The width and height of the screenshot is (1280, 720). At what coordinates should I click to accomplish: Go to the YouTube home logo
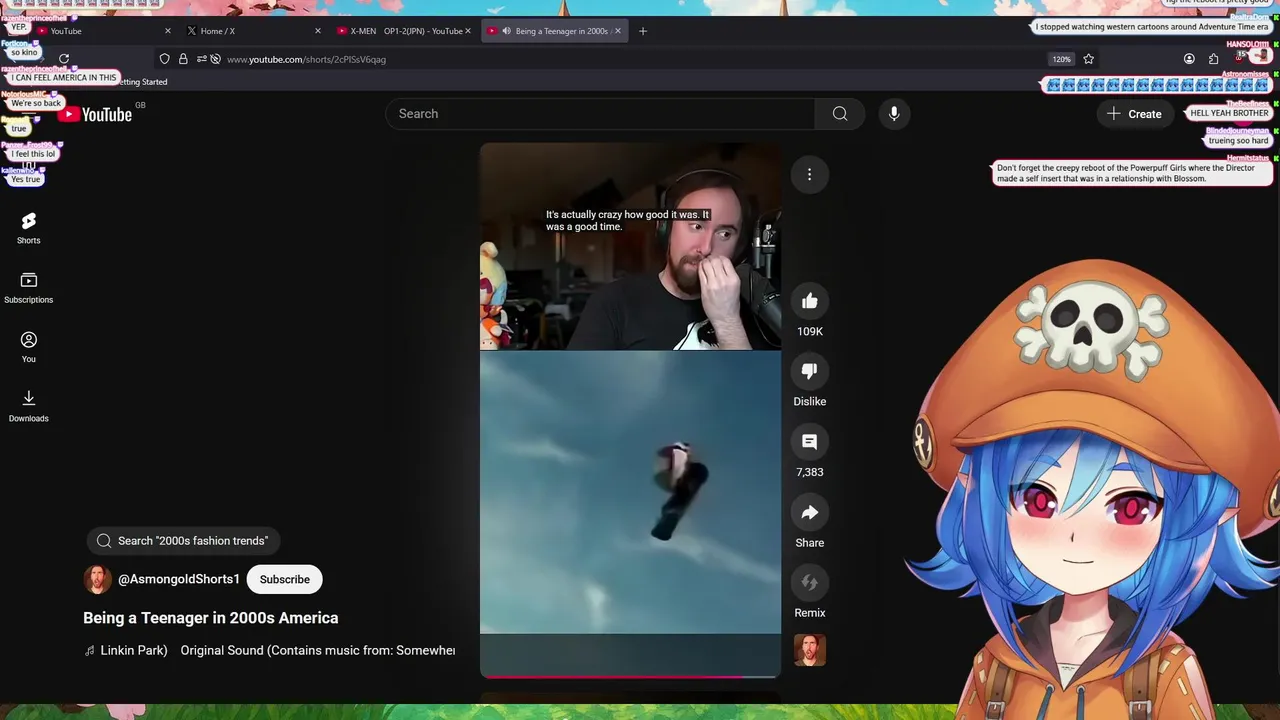tap(95, 114)
